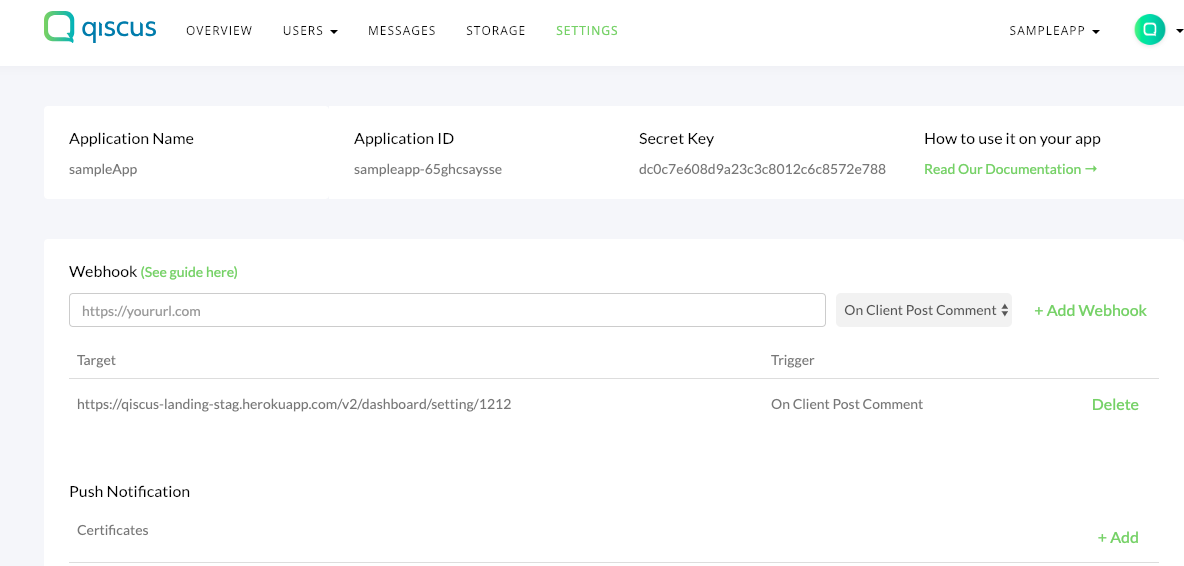Click the Add Webhook button
The image size is (1184, 566).
point(1090,311)
